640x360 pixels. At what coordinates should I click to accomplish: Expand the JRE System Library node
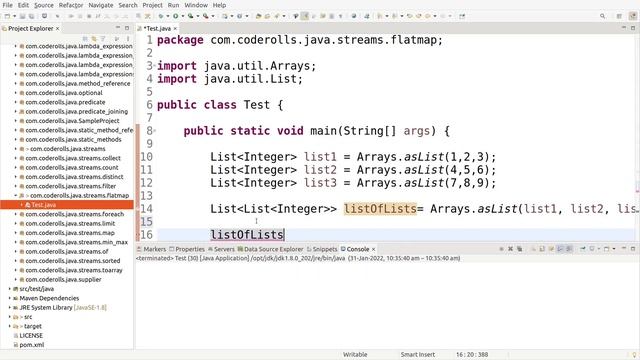[10, 308]
